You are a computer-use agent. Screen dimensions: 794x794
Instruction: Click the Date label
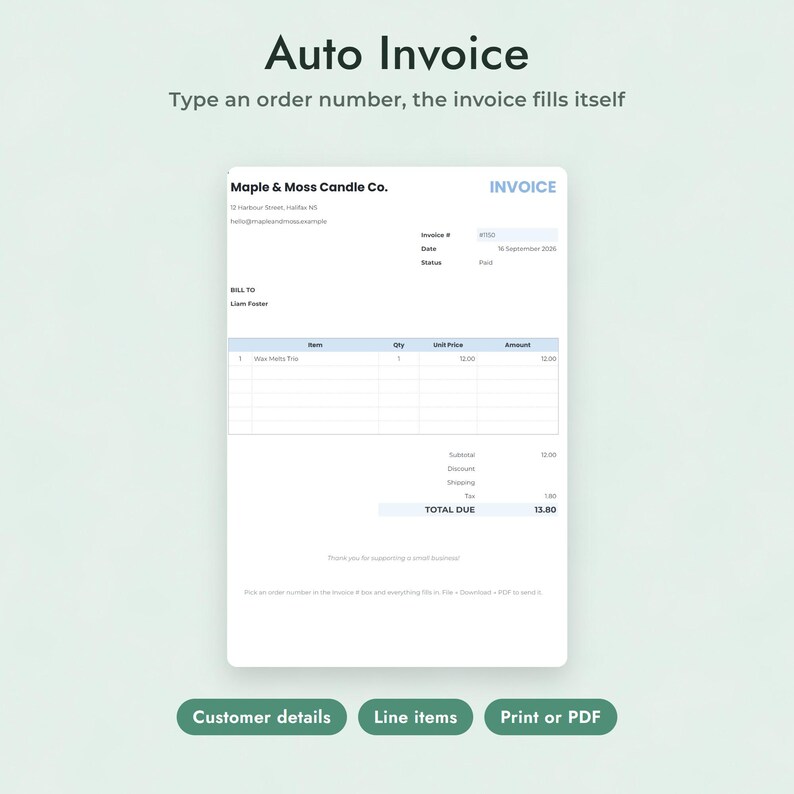pos(428,249)
